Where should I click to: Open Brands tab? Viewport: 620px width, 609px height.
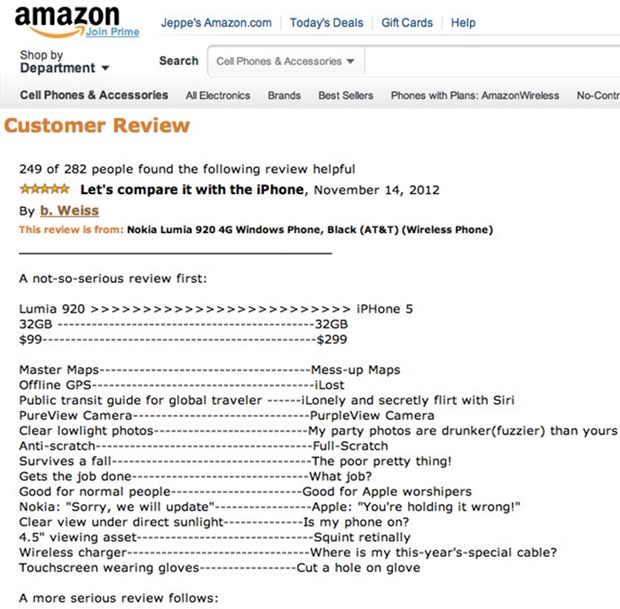284,95
